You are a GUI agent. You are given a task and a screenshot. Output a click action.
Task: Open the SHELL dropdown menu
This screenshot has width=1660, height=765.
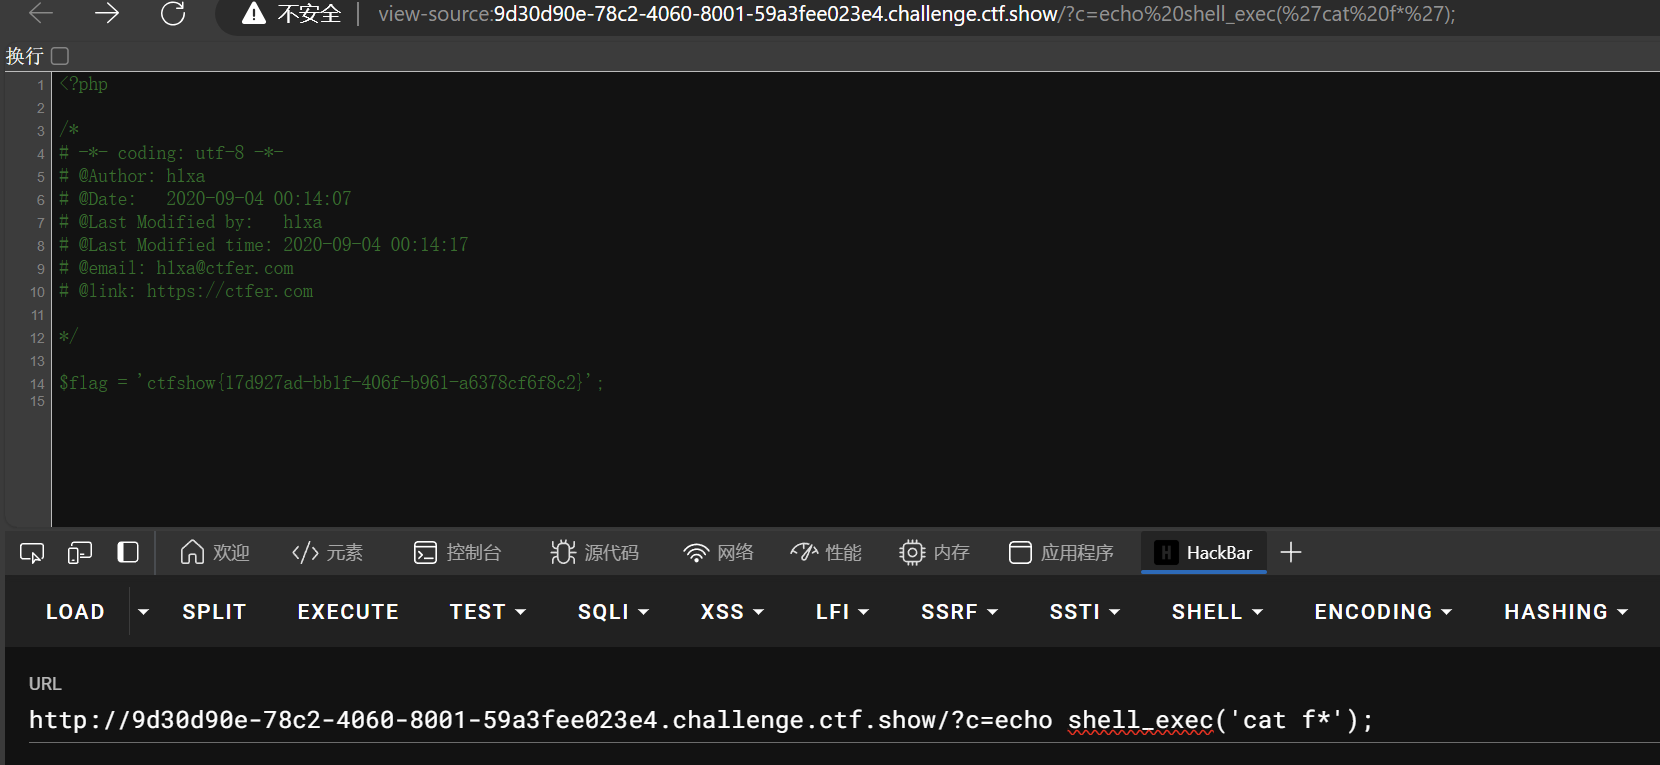1216,612
